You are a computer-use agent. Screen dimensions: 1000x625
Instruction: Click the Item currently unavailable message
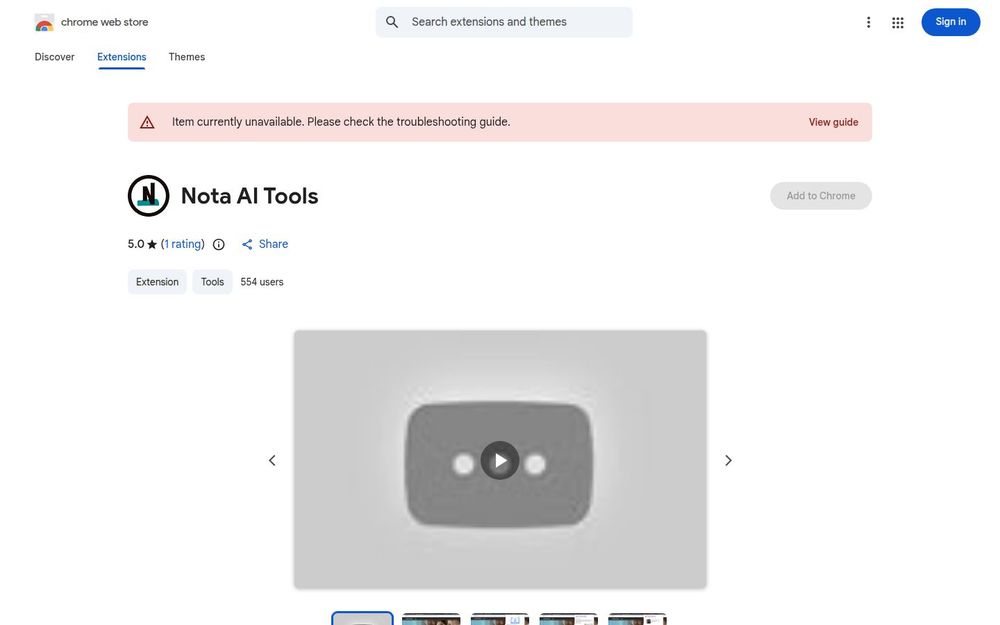pyautogui.click(x=341, y=122)
